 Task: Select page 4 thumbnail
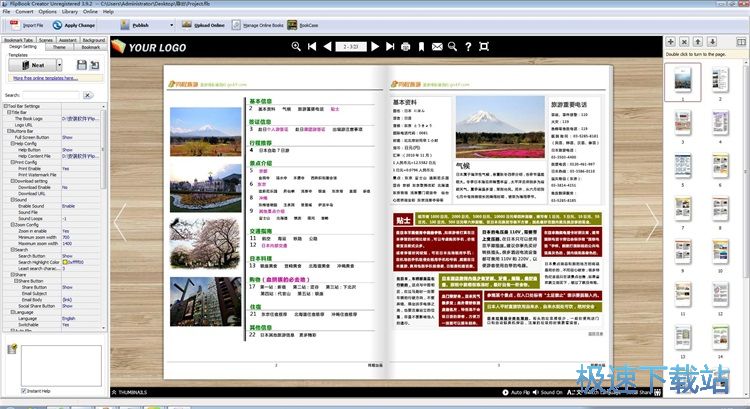point(720,122)
